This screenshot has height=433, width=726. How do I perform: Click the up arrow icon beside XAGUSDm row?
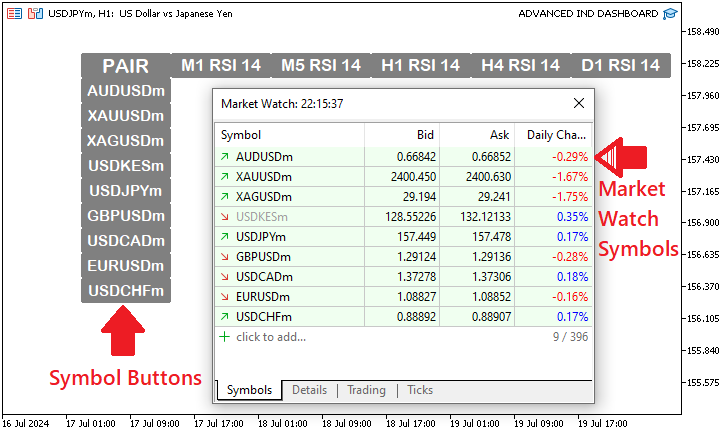(x=225, y=197)
